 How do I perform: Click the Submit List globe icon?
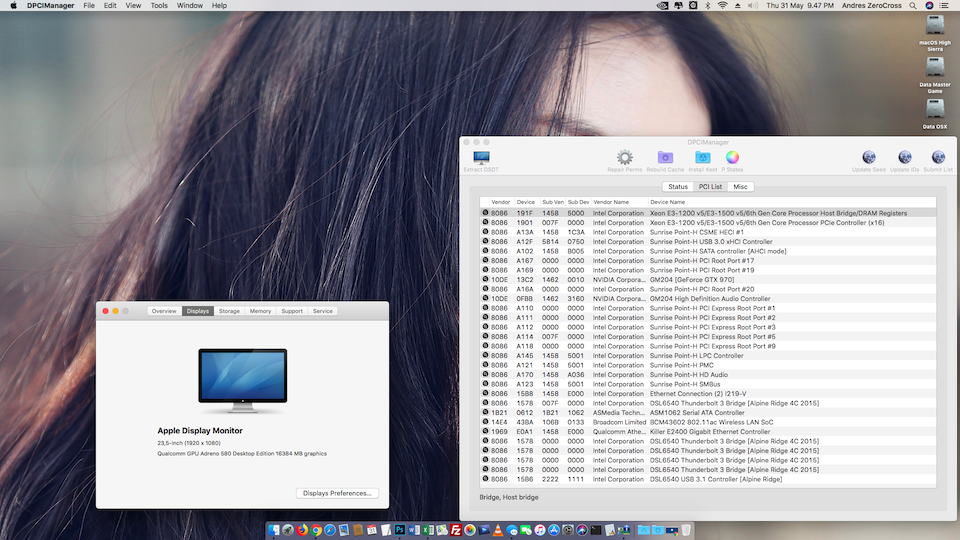(938, 158)
